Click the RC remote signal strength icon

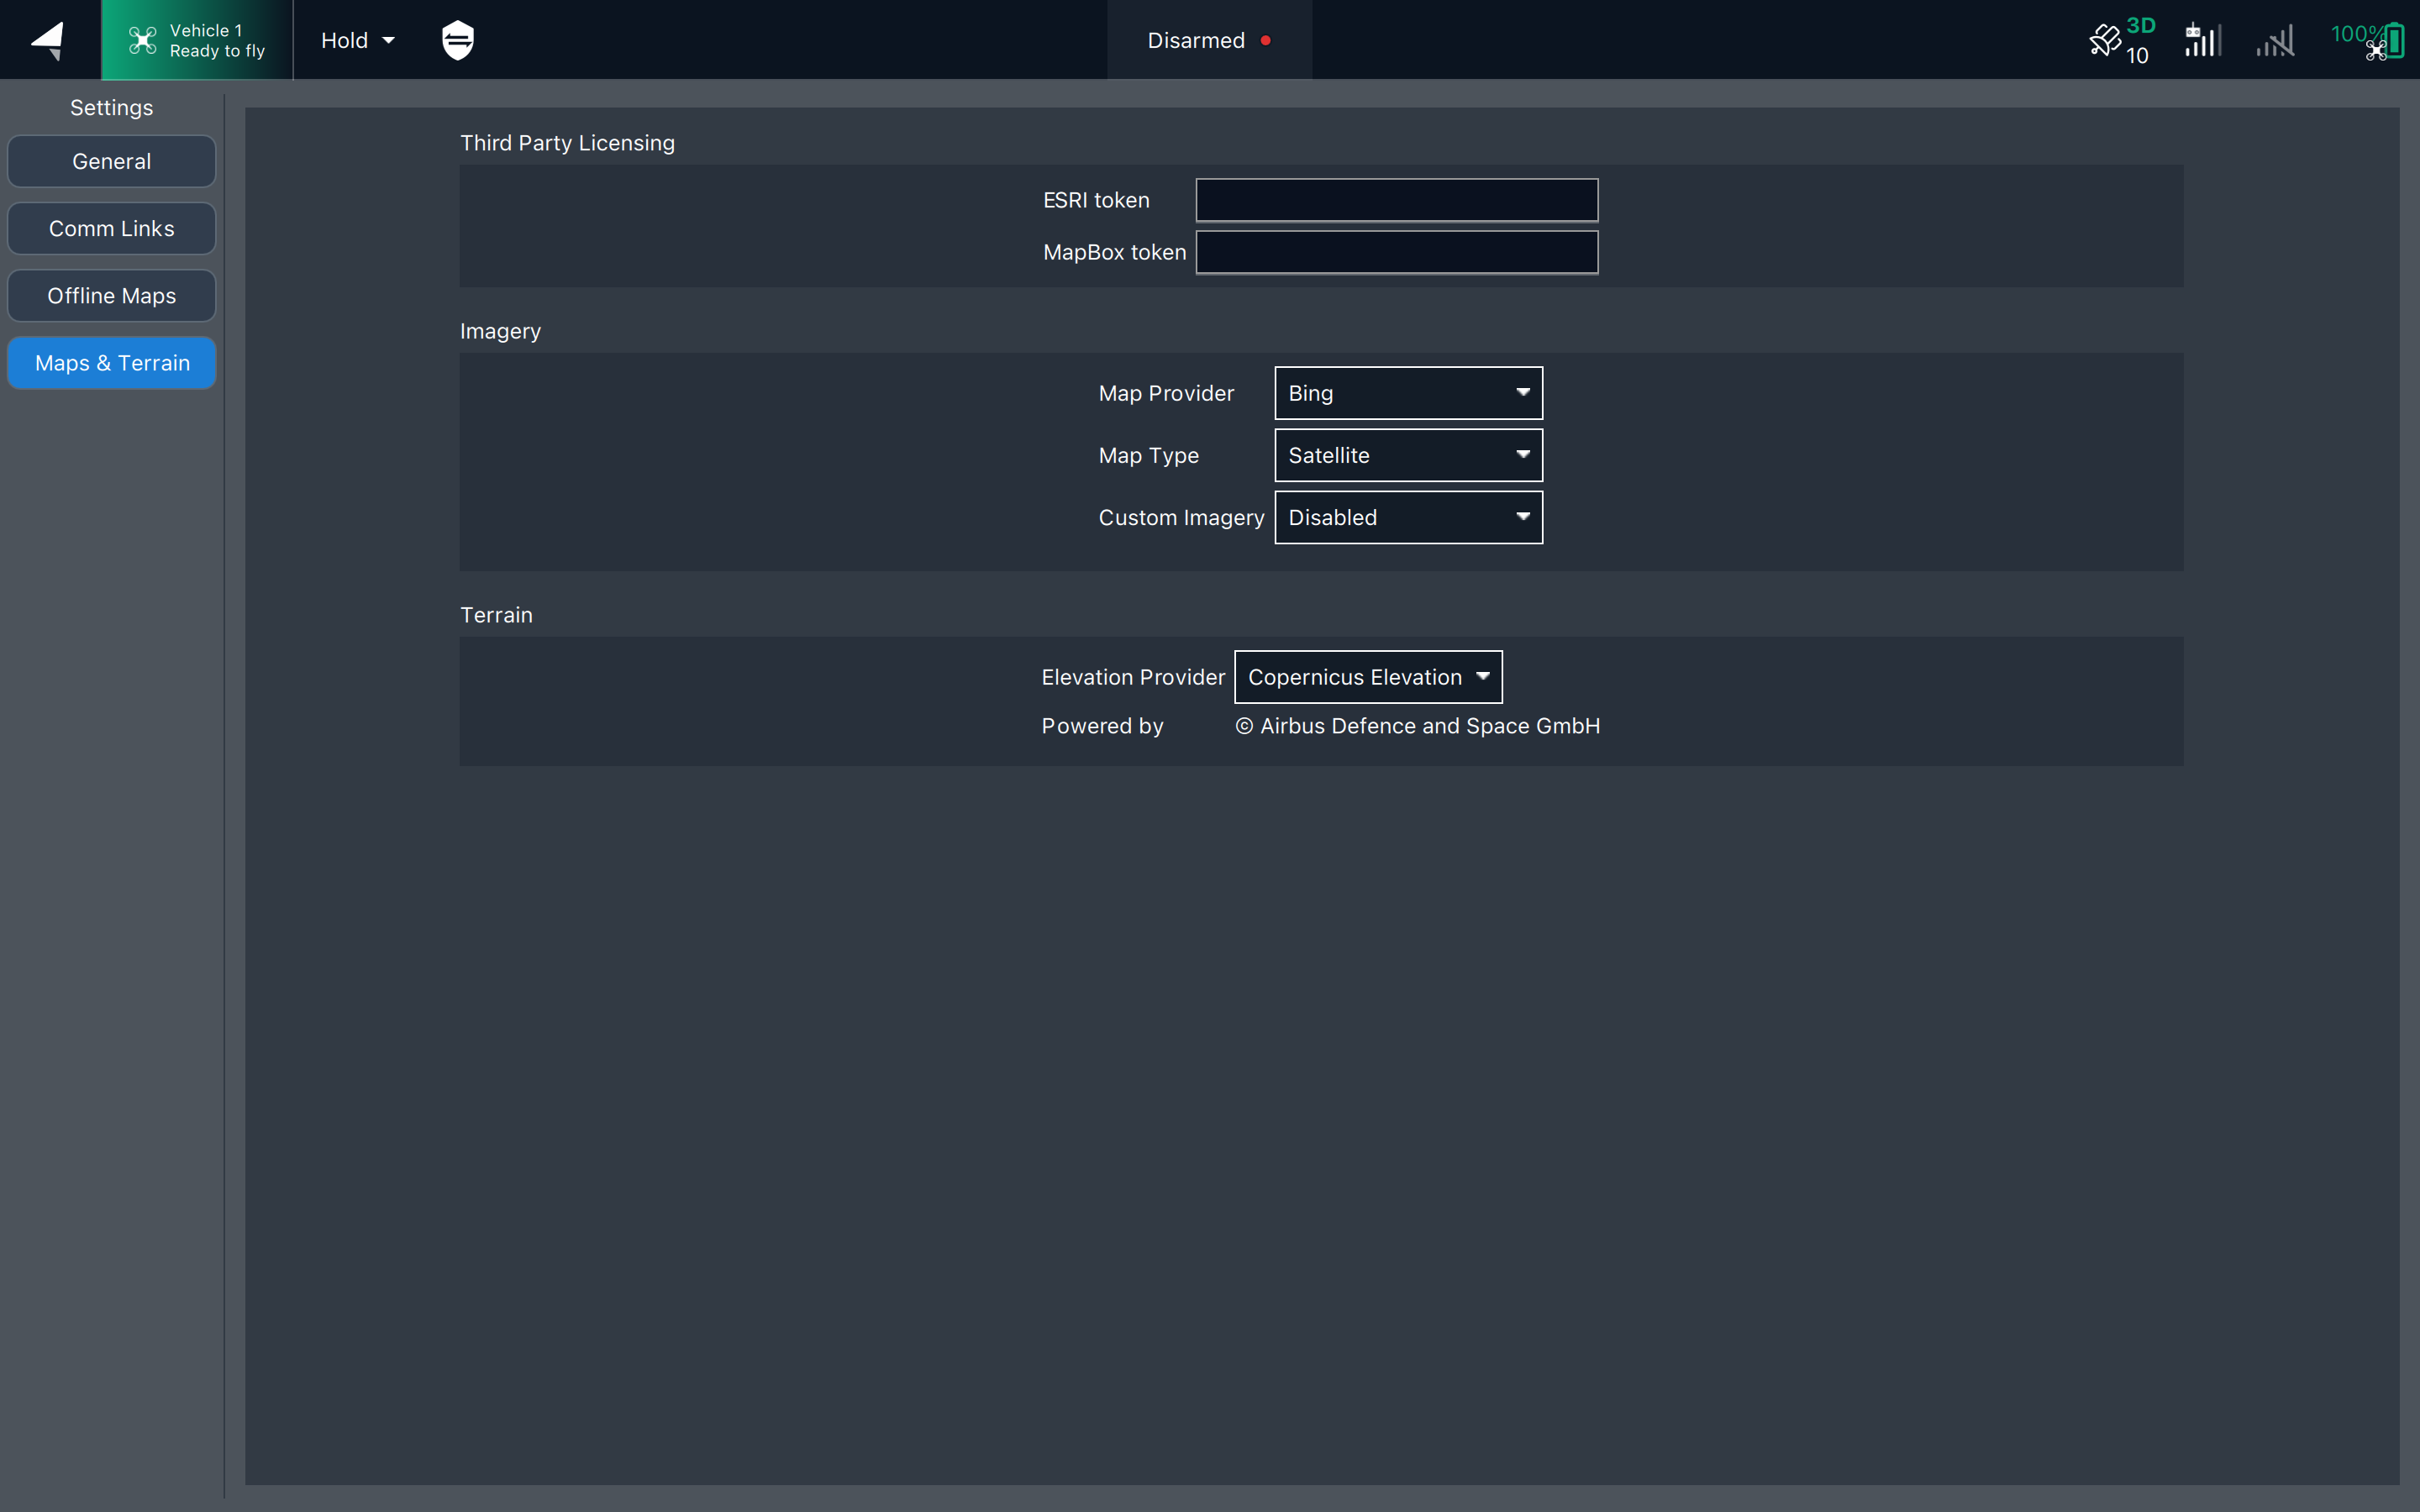tap(2202, 40)
